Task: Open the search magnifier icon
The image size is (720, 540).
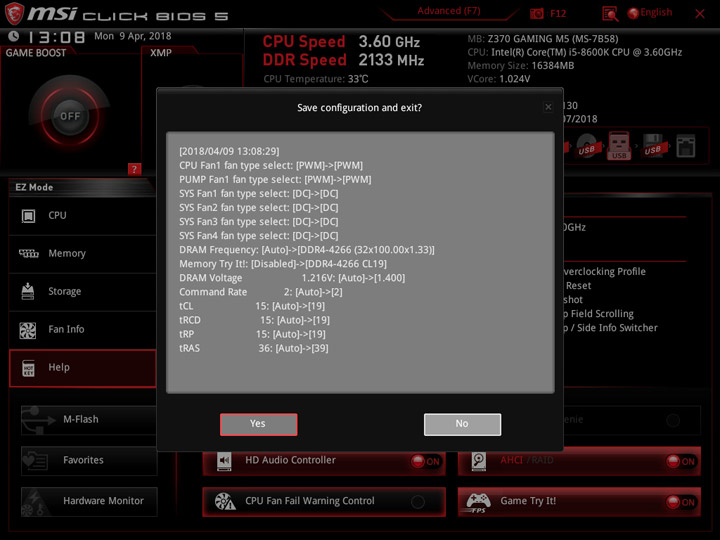Action: click(x=610, y=14)
